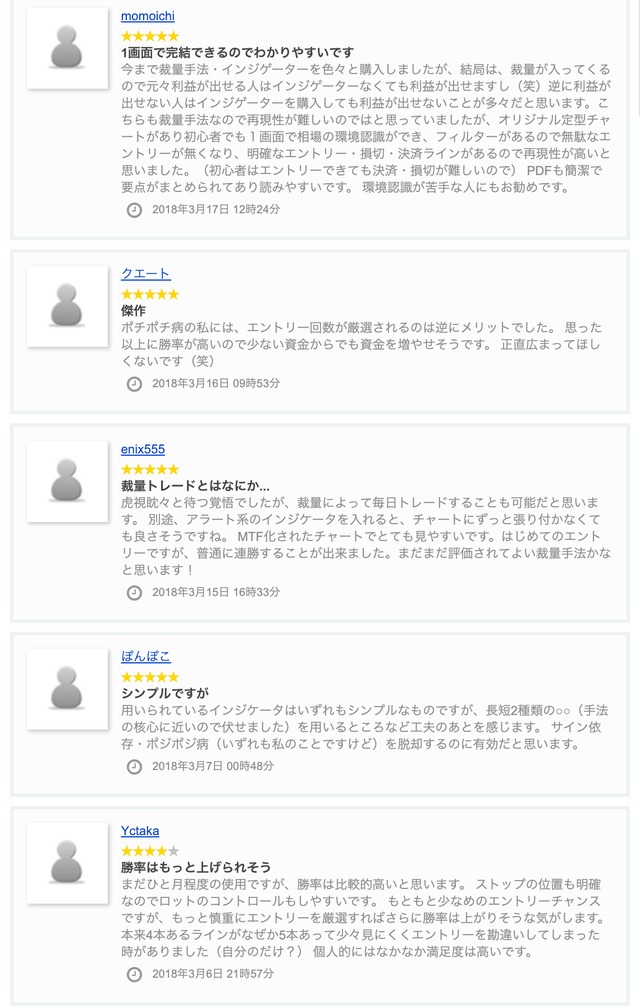This screenshot has width=640, height=1008.
Task: Click enix555's five-star rating
Action: [150, 469]
